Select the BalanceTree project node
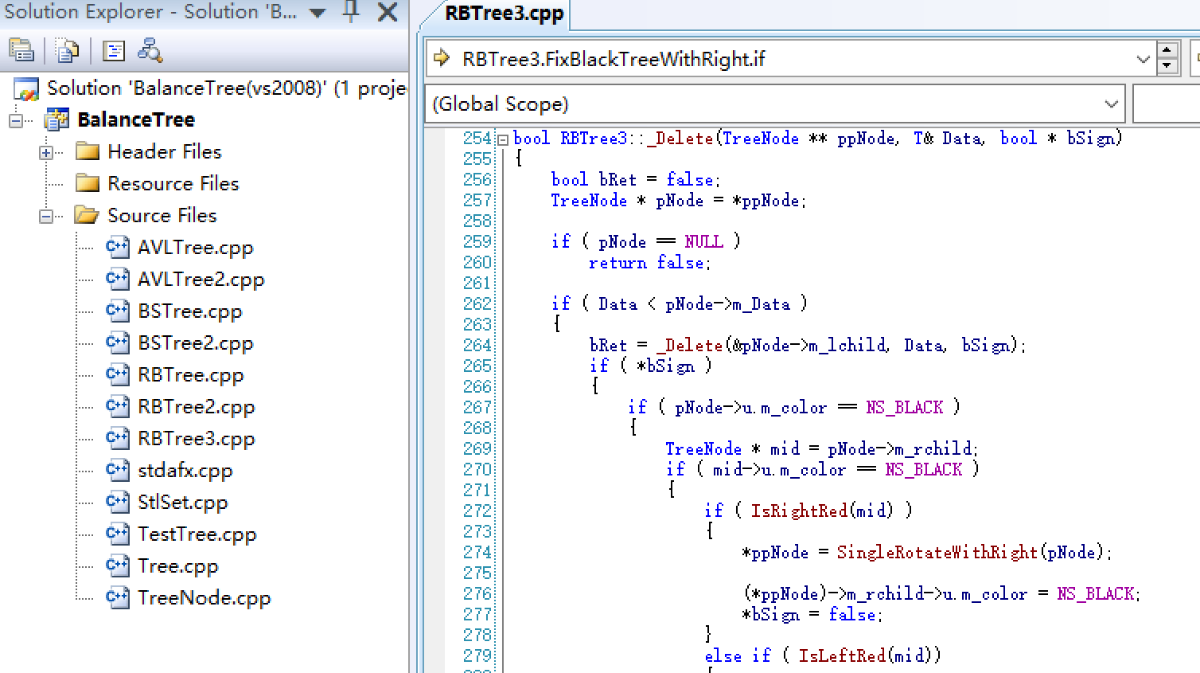Image resolution: width=1200 pixels, height=673 pixels. pos(136,120)
